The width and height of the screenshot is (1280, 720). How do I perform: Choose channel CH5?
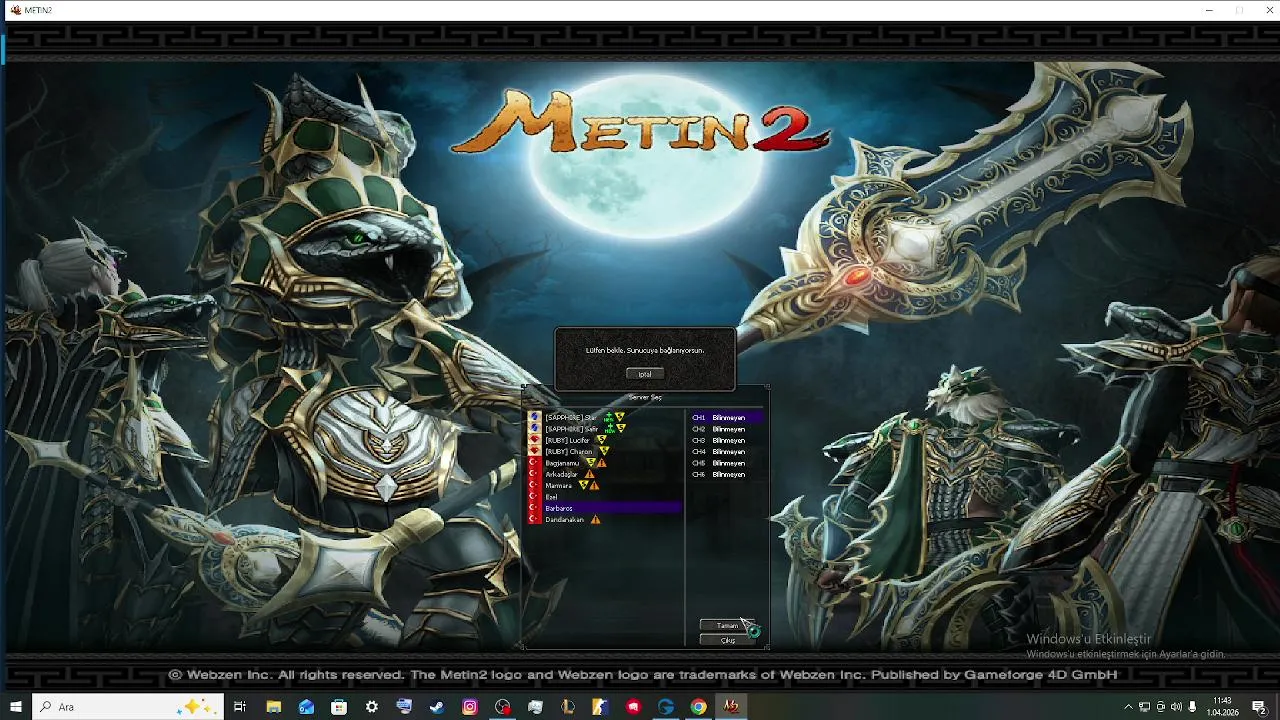coord(727,463)
